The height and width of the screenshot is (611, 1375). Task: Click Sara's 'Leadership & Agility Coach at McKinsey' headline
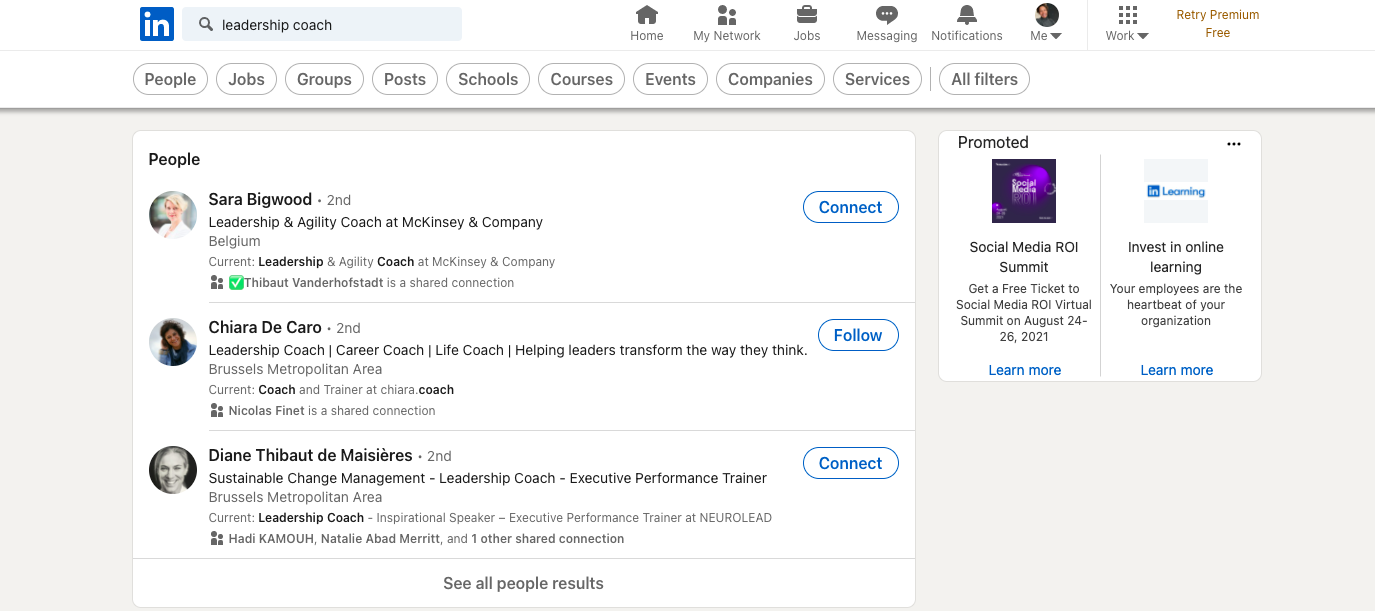375,222
